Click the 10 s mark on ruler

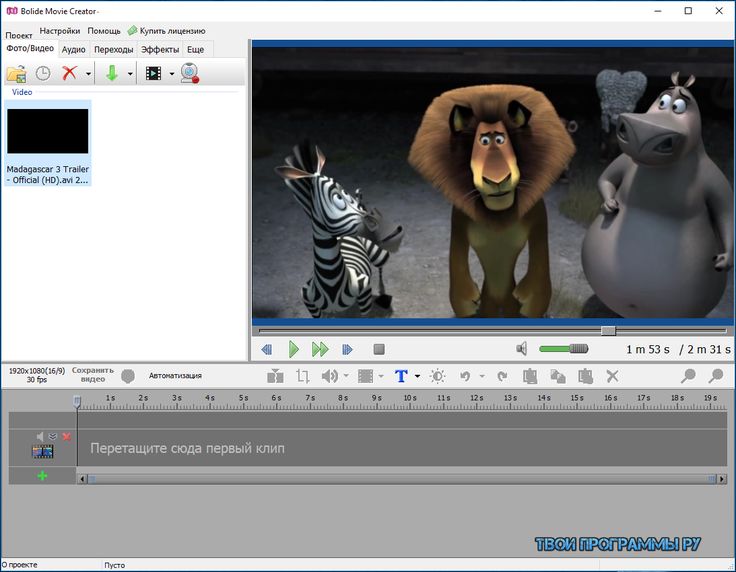pyautogui.click(x=410, y=398)
